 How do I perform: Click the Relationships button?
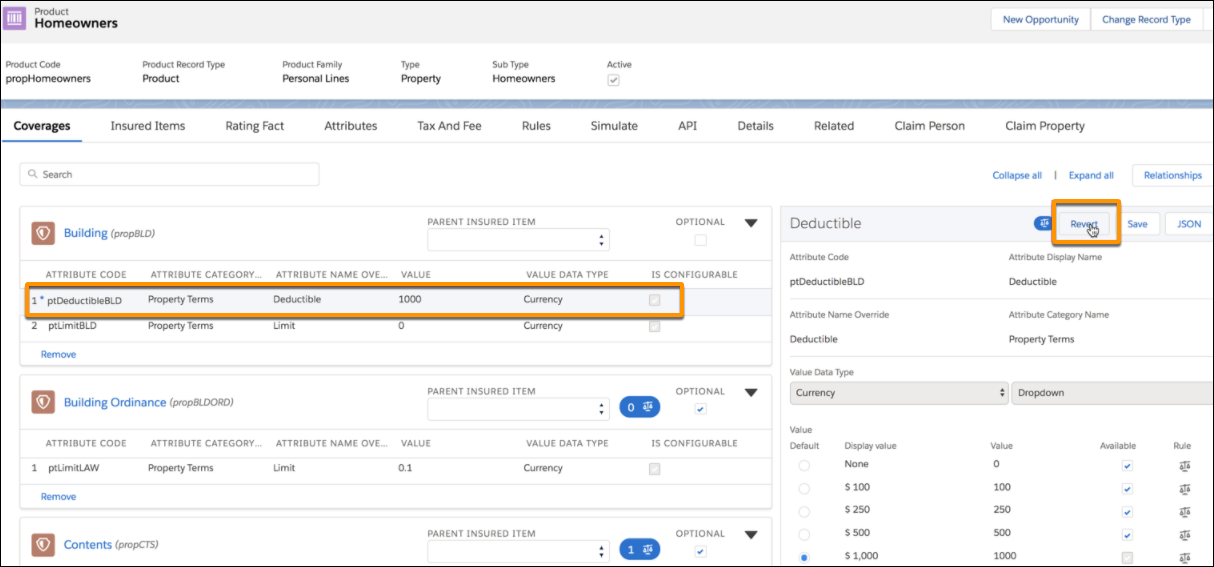click(x=1172, y=175)
